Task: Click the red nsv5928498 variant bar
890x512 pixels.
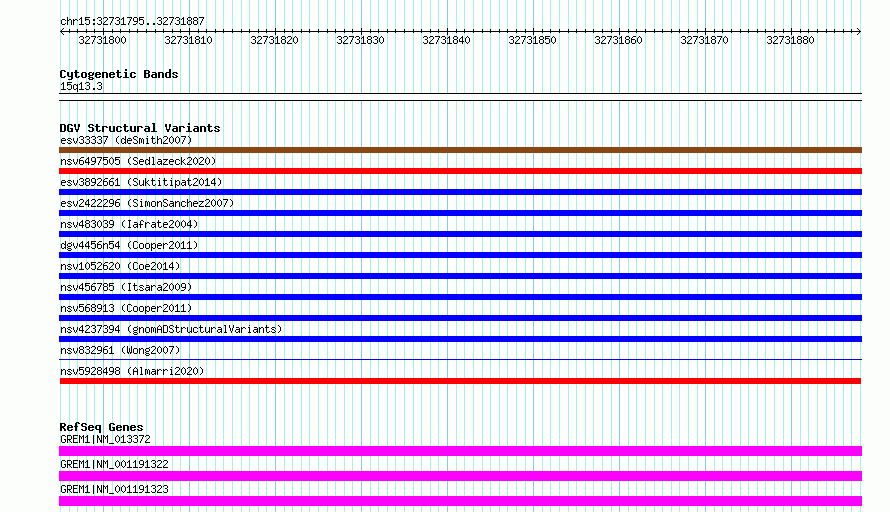Action: tap(460, 381)
